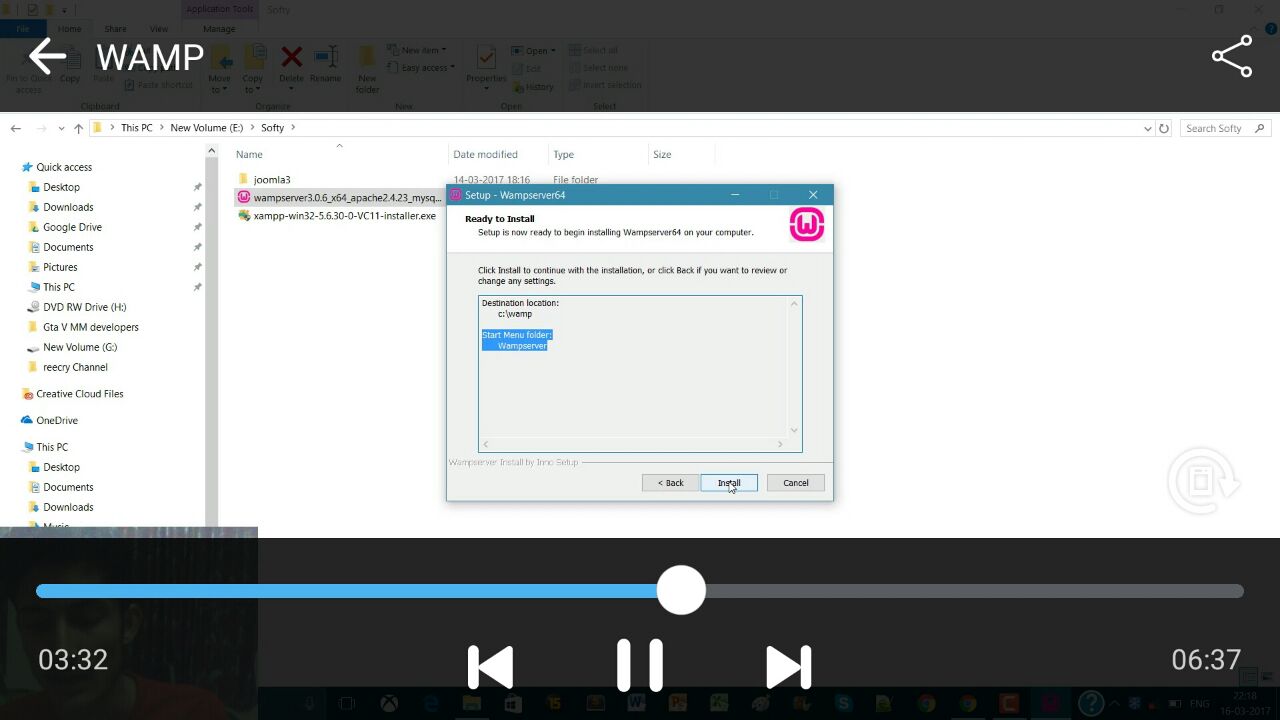1280x720 pixels.
Task: Tap the rotate screen icon overlay
Action: pos(1204,482)
